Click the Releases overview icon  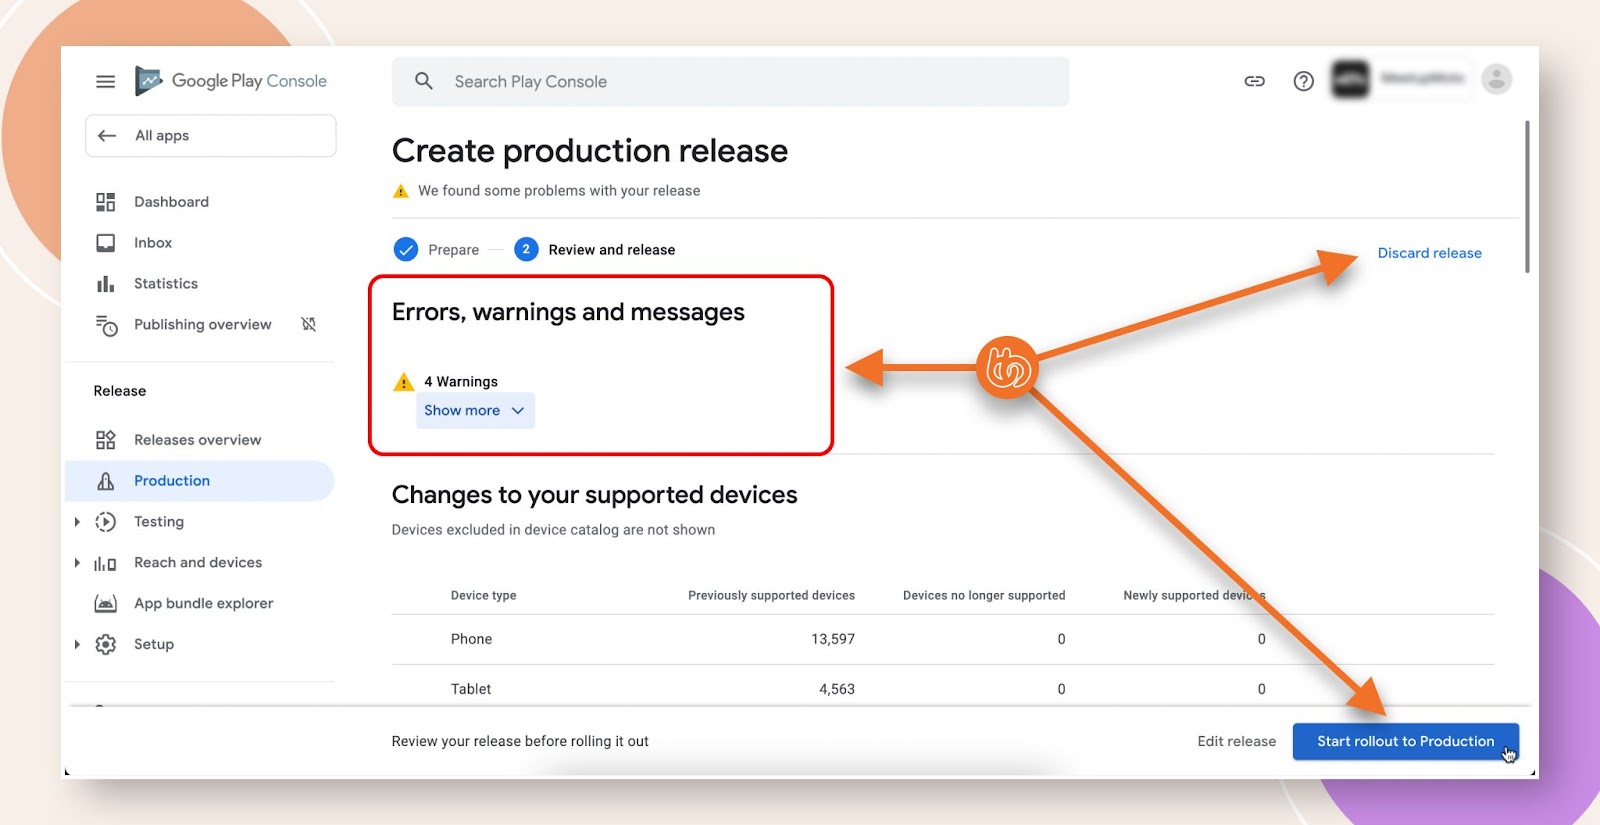point(105,440)
